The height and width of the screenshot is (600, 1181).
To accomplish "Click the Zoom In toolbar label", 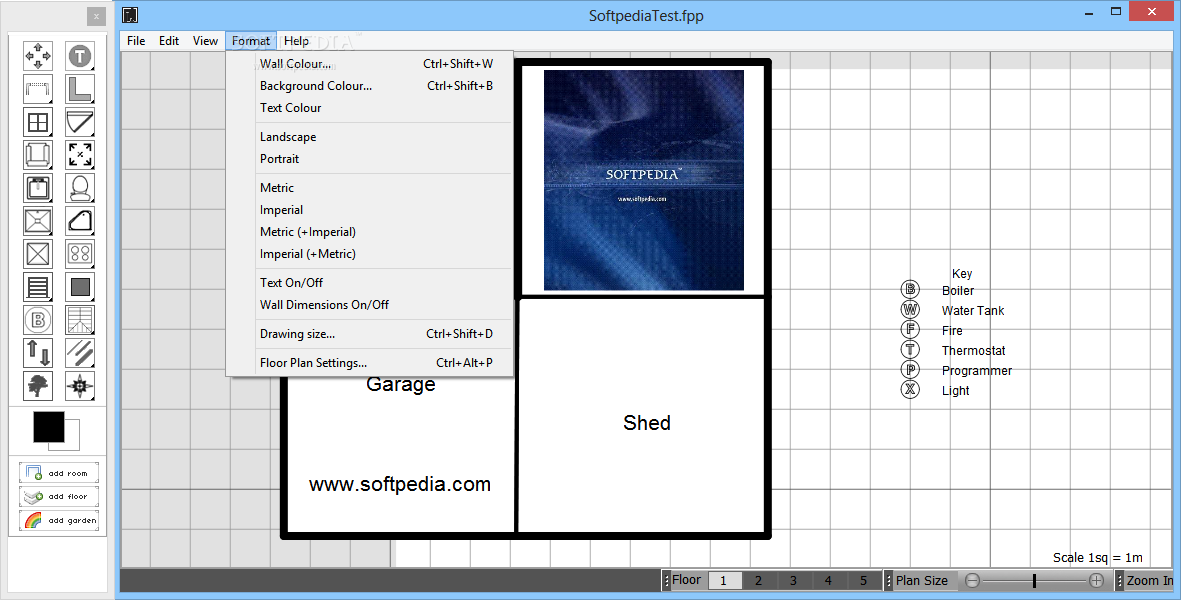I will (1150, 580).
